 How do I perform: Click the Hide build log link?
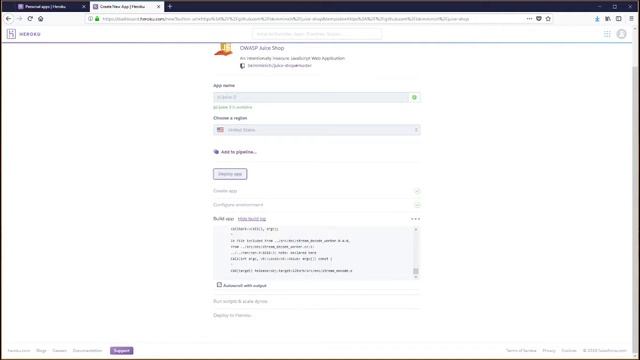point(252,219)
